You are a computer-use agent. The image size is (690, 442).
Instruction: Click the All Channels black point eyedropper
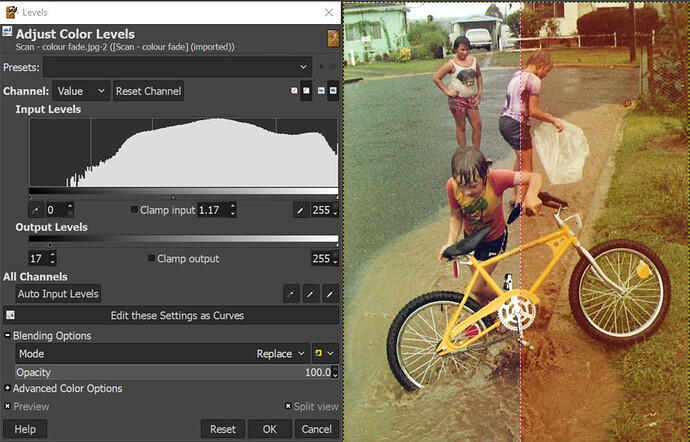291,294
